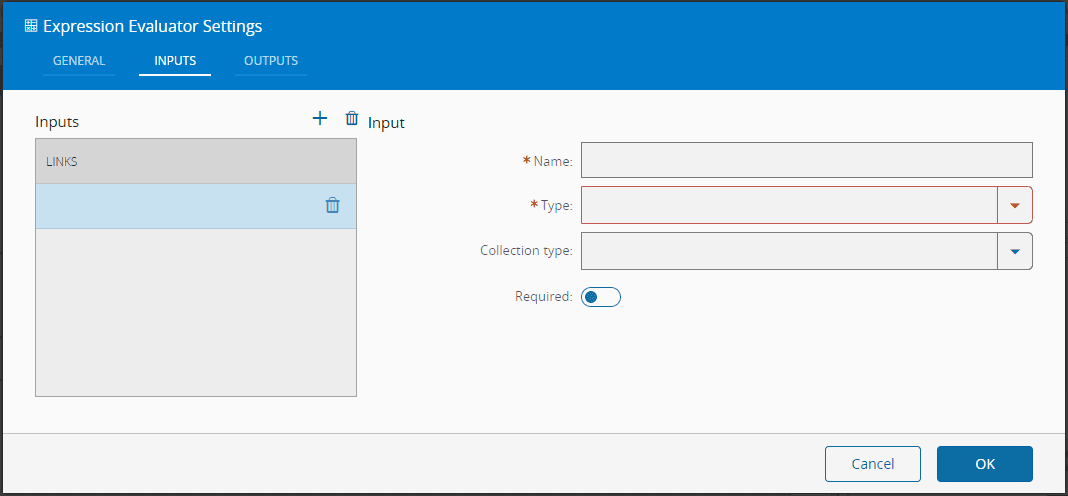Click the empty area below the inputs list row
Screen dimensions: 1068x496
click(195, 312)
